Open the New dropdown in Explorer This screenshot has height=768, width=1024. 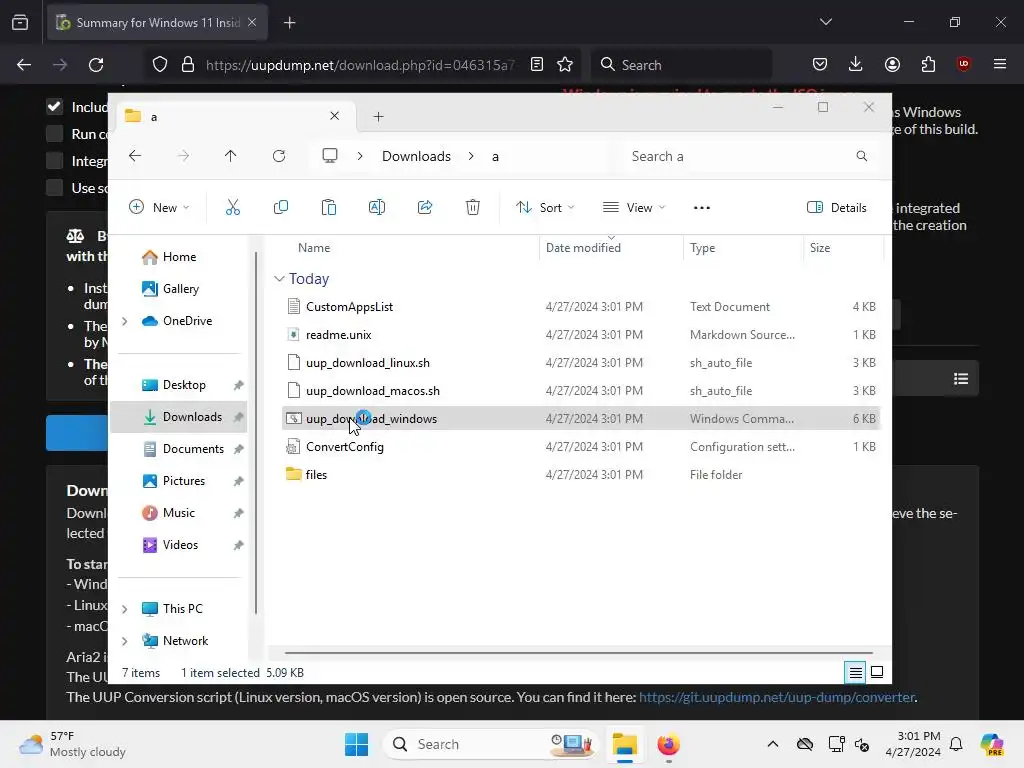159,208
